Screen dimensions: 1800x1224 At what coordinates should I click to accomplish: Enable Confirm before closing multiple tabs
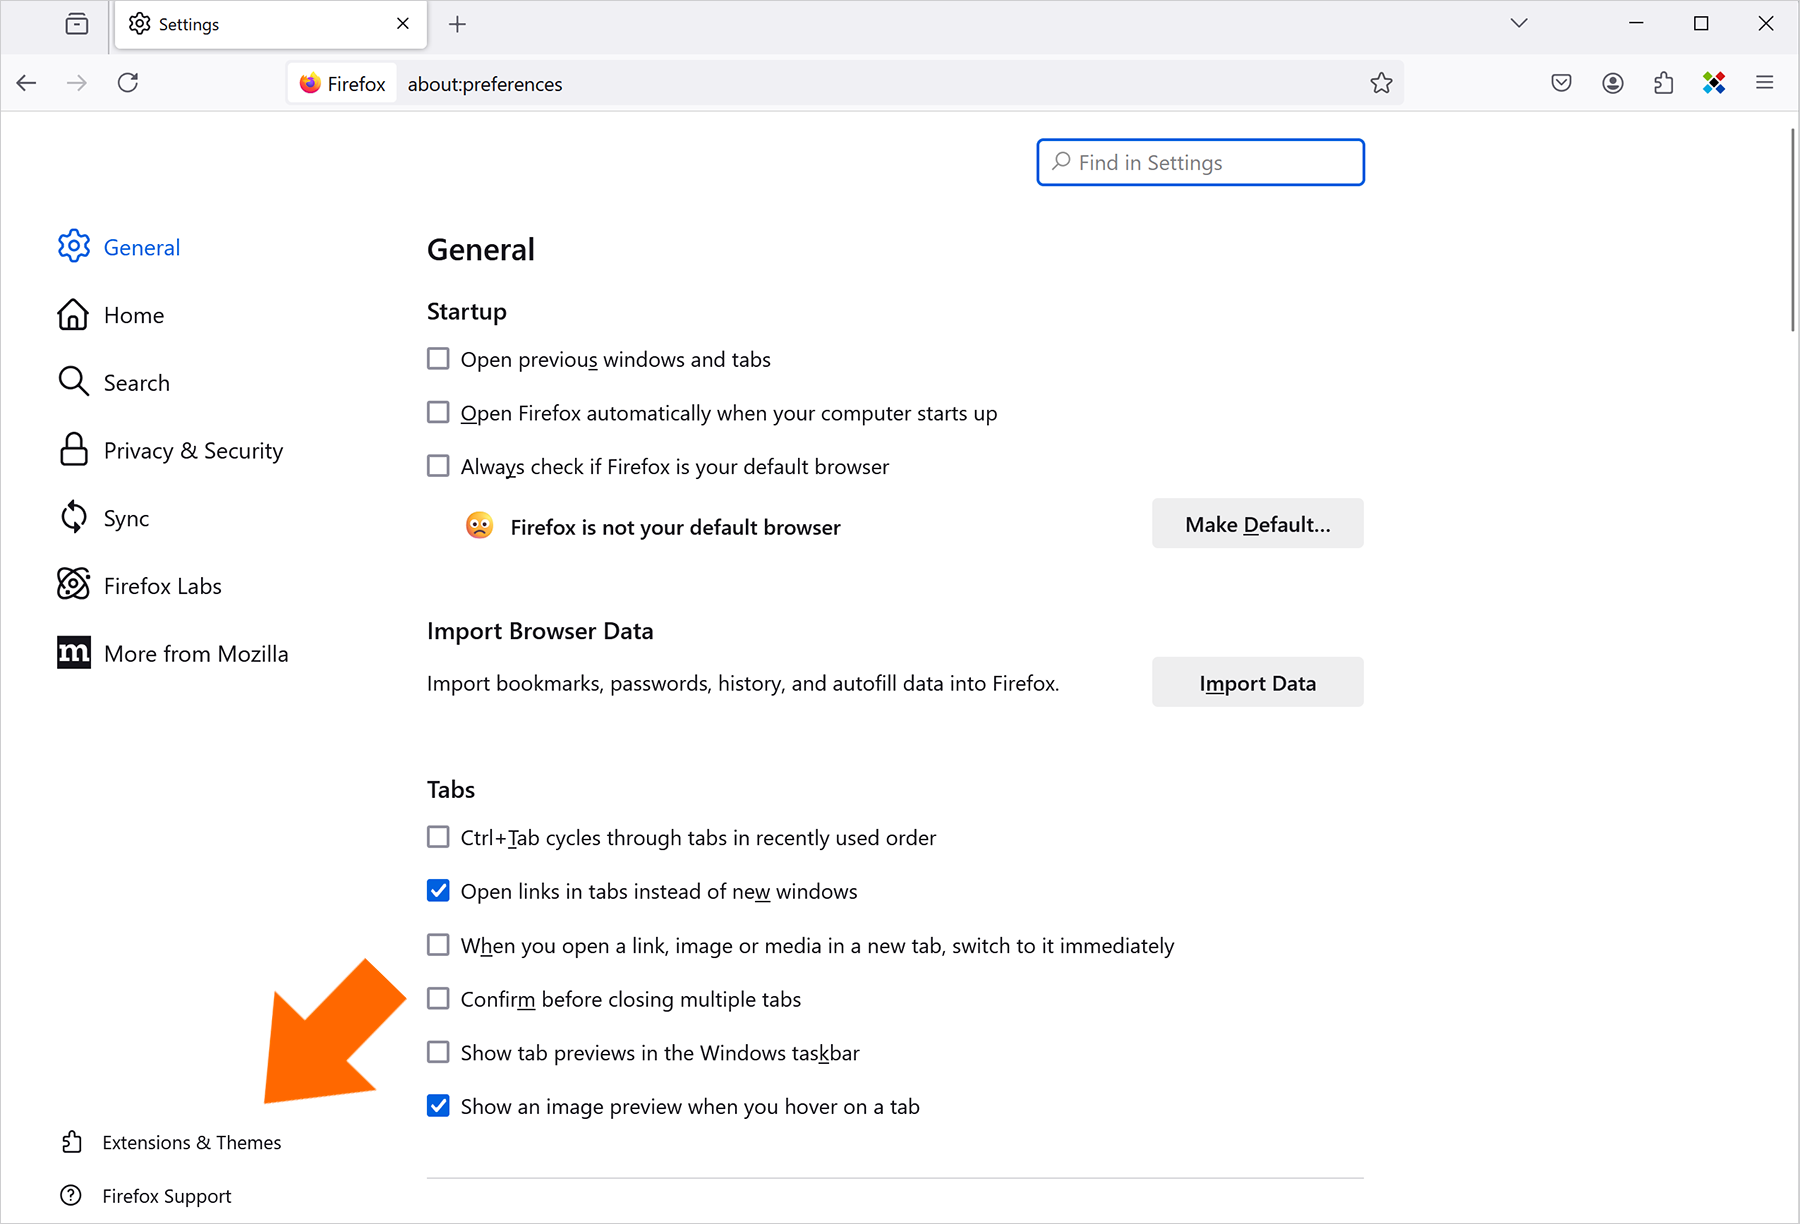pyautogui.click(x=438, y=999)
